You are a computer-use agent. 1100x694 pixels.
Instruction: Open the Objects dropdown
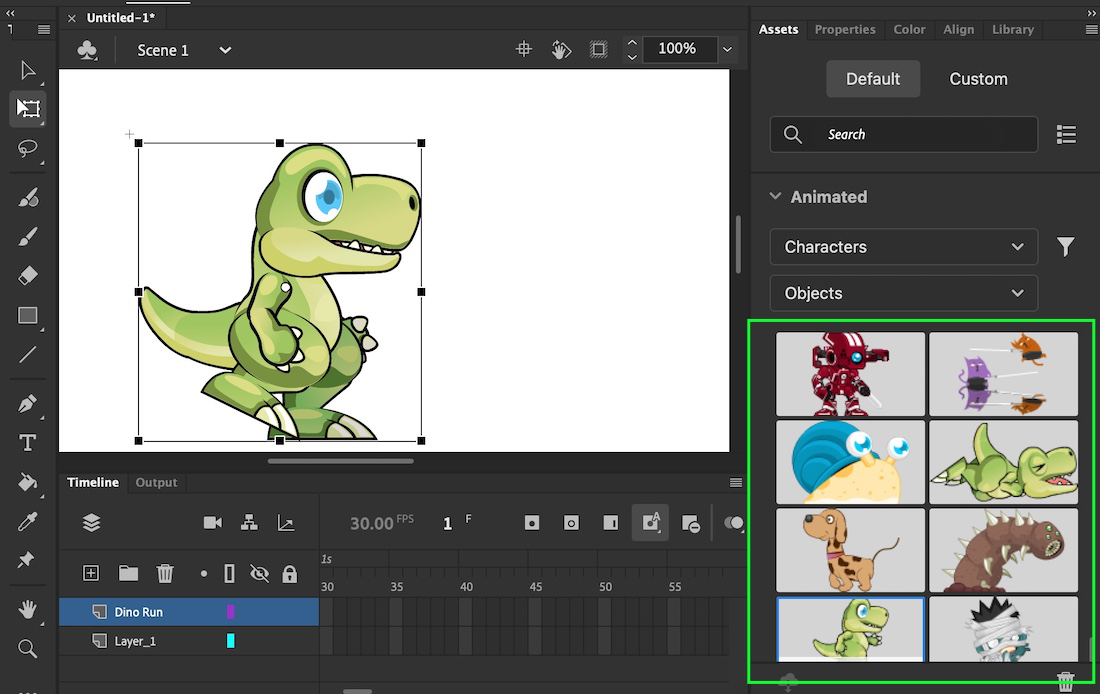(903, 293)
